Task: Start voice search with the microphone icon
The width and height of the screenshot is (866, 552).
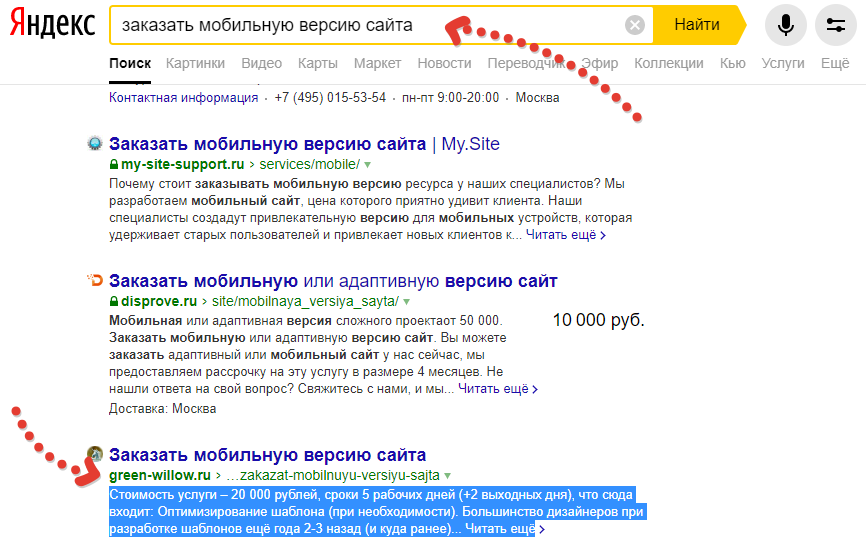Action: coord(785,25)
